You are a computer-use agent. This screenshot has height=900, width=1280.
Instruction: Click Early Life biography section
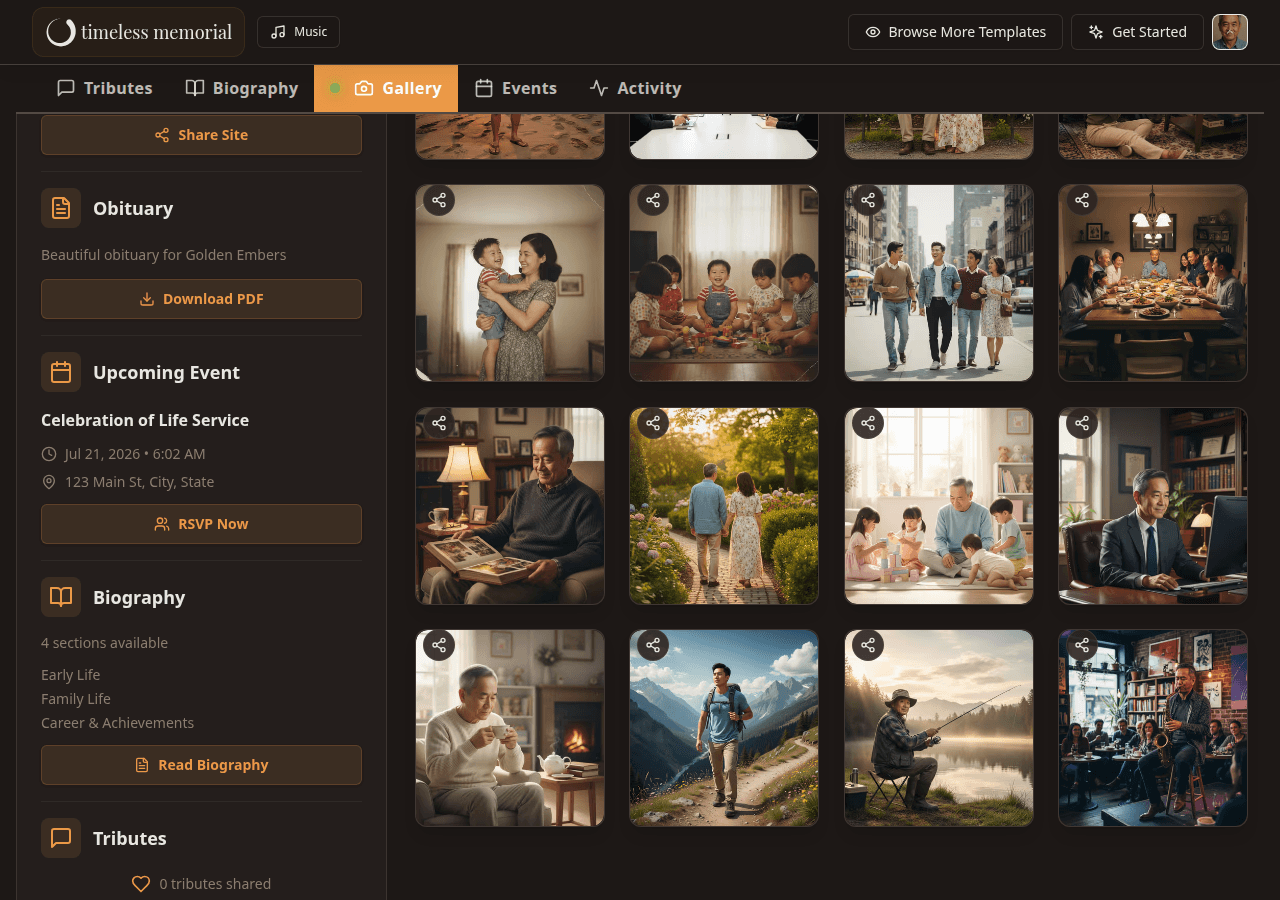[x=71, y=675]
